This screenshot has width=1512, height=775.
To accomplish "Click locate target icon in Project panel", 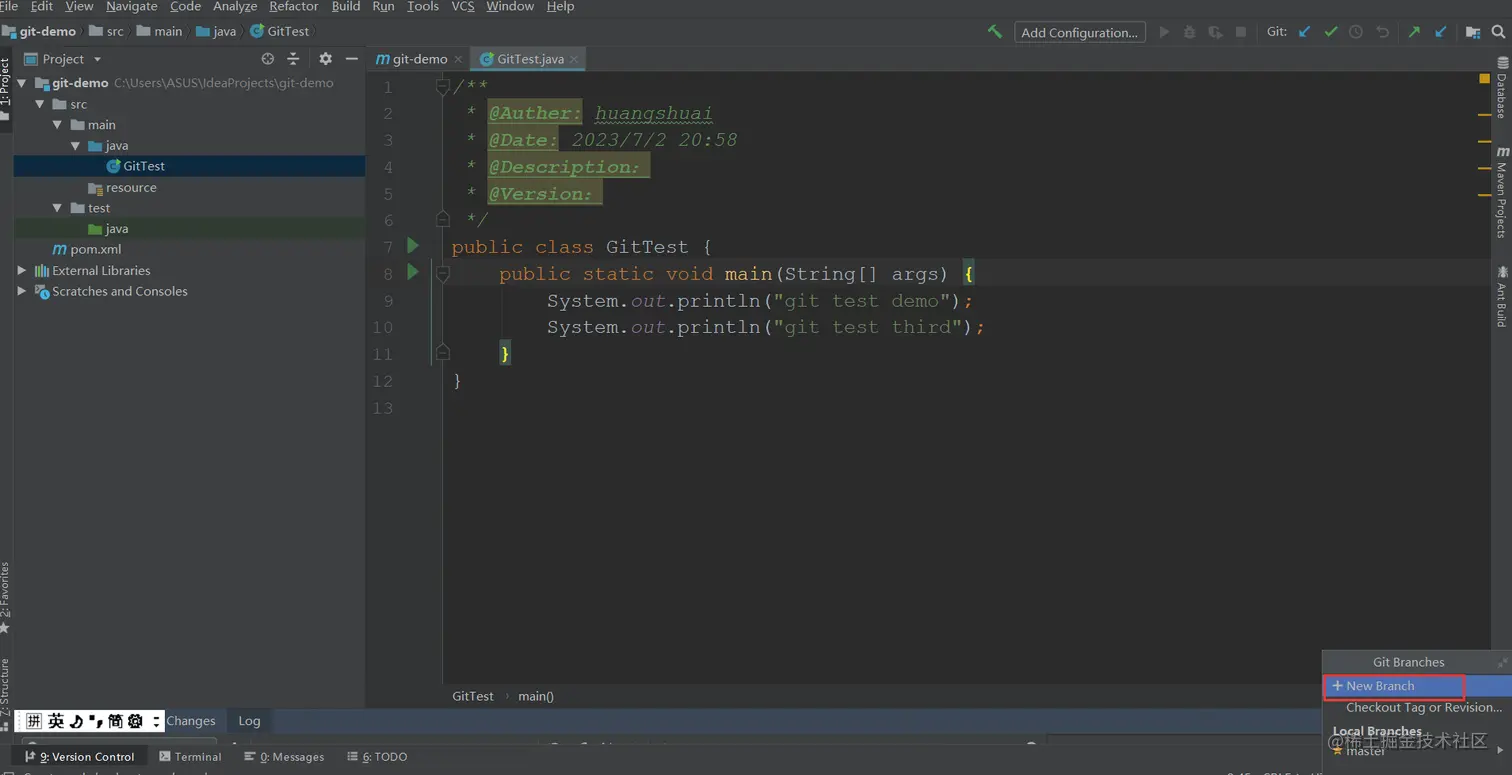I will coord(267,59).
